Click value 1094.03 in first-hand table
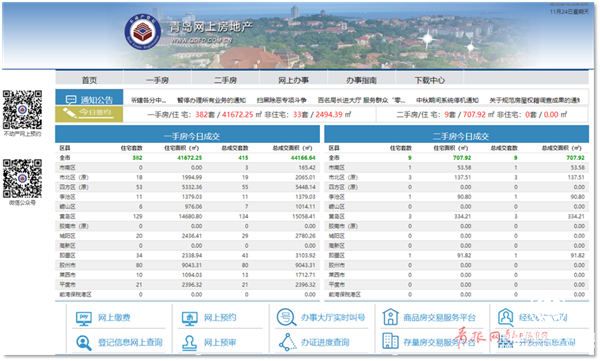The width and height of the screenshot is (600, 361). pos(192,275)
